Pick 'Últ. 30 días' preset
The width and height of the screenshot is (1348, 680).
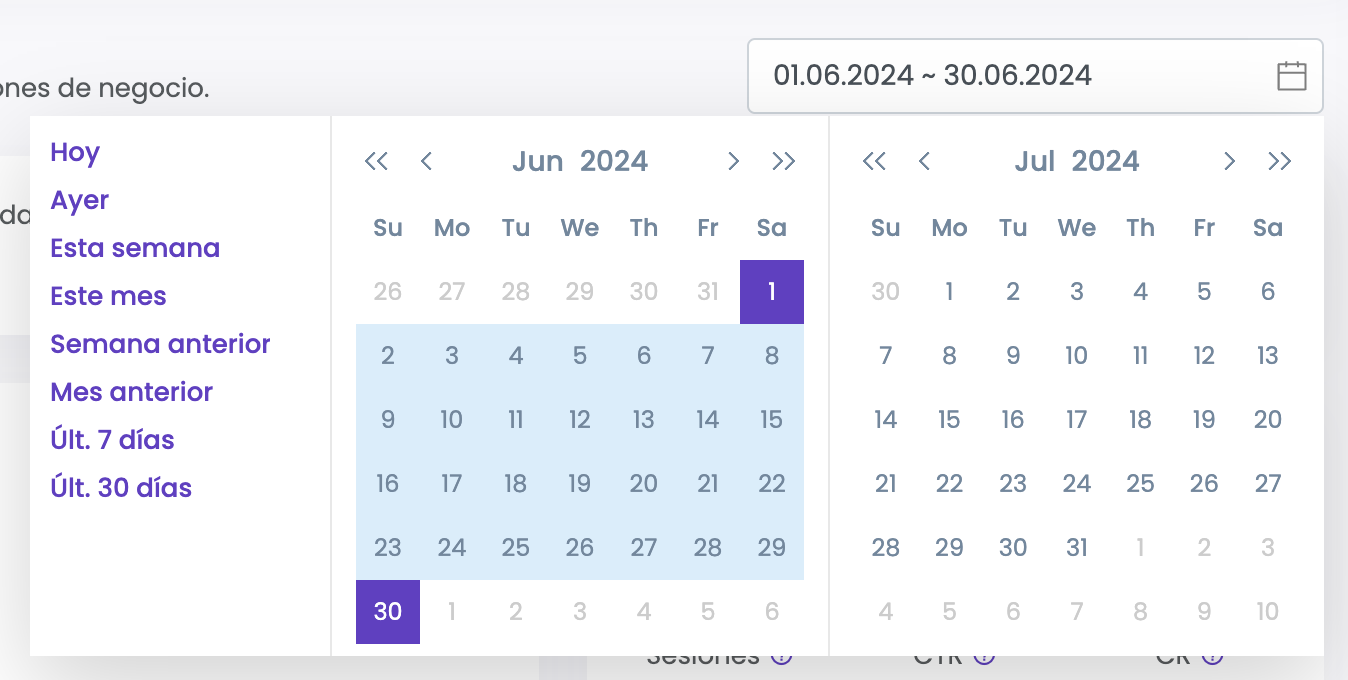click(x=121, y=488)
